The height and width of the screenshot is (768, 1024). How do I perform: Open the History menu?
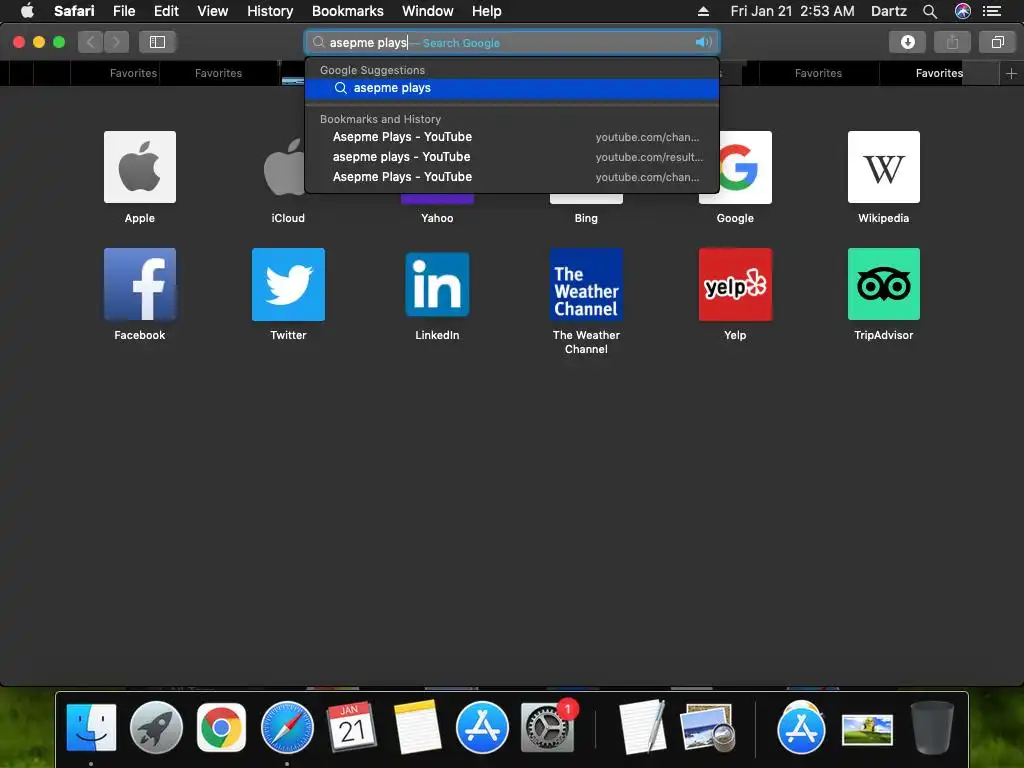point(270,11)
